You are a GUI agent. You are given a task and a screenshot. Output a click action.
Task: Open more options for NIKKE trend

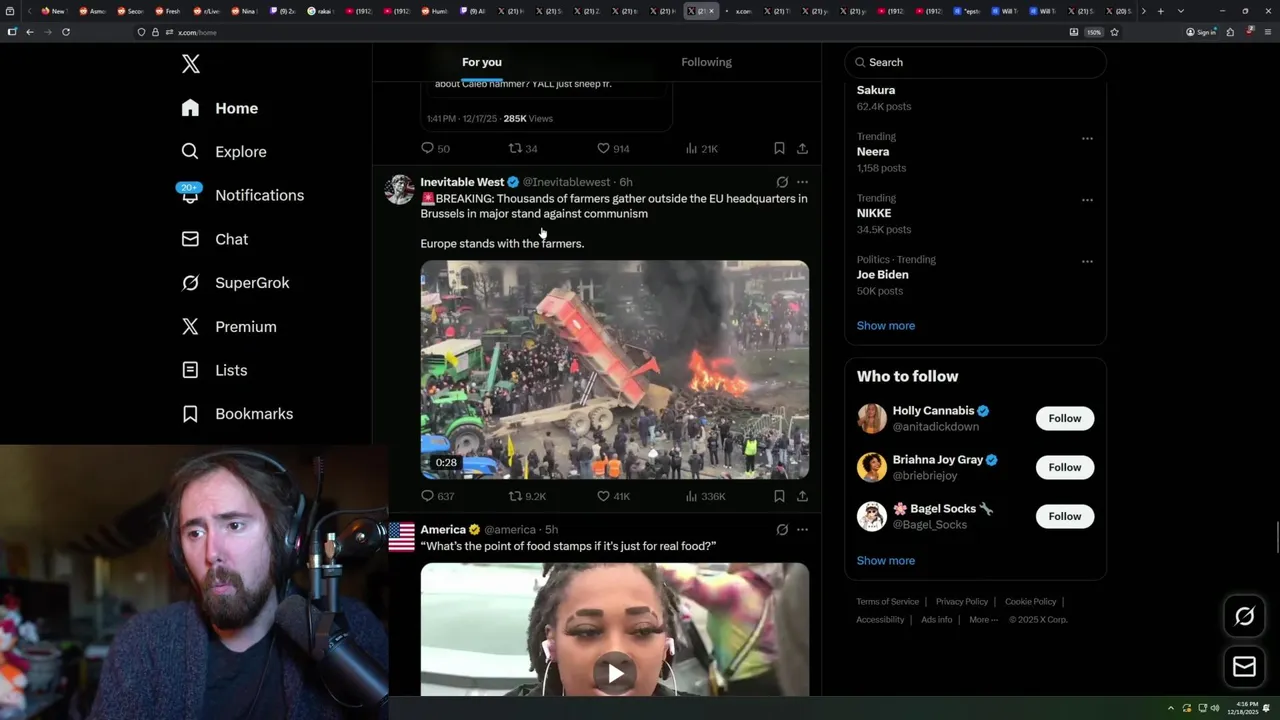1087,200
